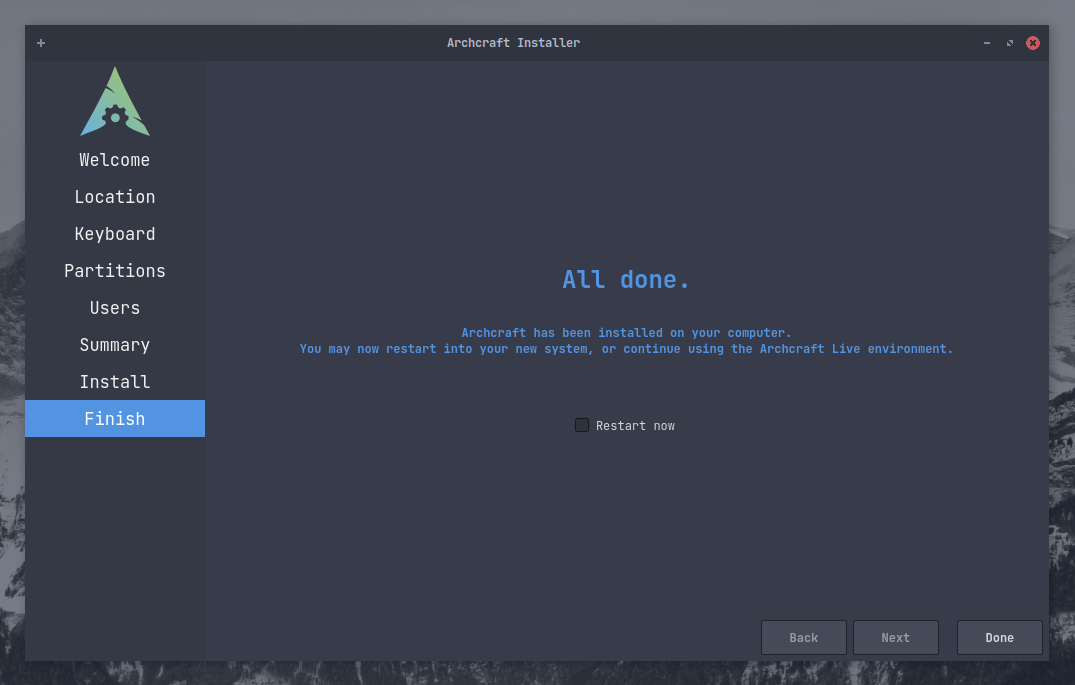Click the "Restart now" label text
The width and height of the screenshot is (1075, 685).
(x=636, y=426)
